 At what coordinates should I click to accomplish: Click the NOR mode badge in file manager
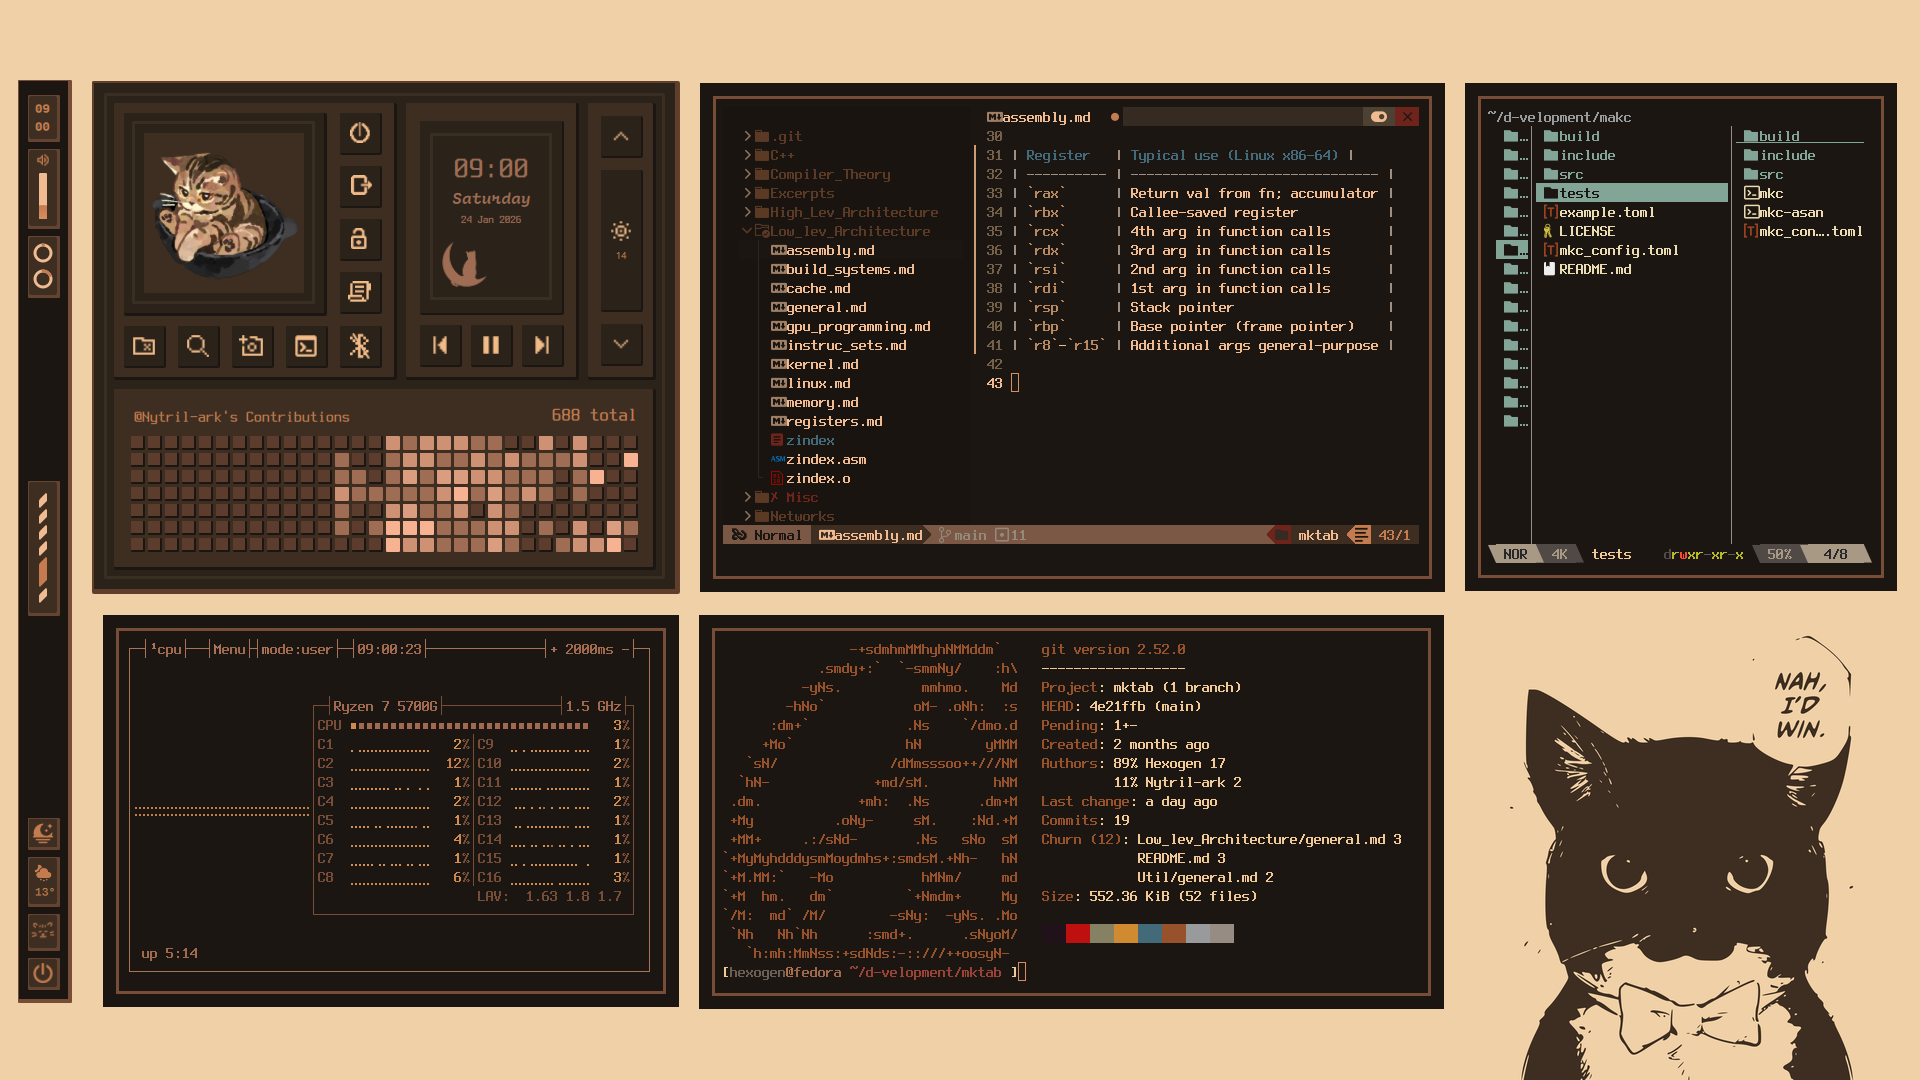tap(1515, 554)
